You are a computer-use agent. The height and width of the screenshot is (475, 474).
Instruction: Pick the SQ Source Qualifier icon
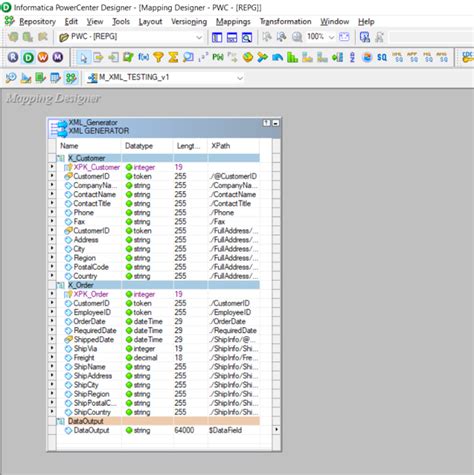[x=382, y=57]
